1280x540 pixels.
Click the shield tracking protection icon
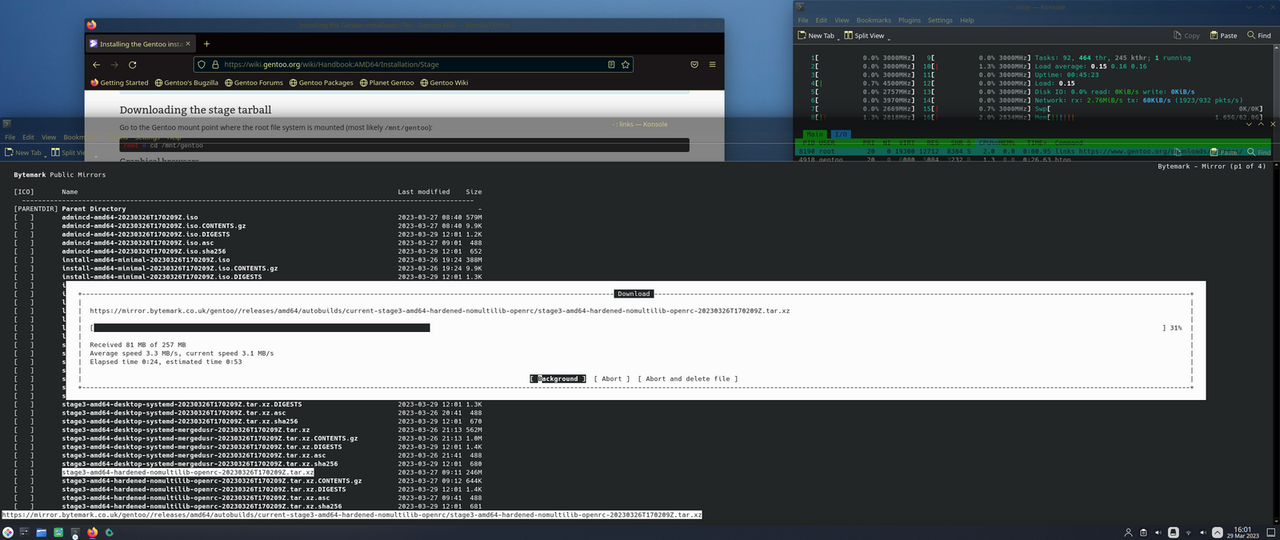[200, 64]
